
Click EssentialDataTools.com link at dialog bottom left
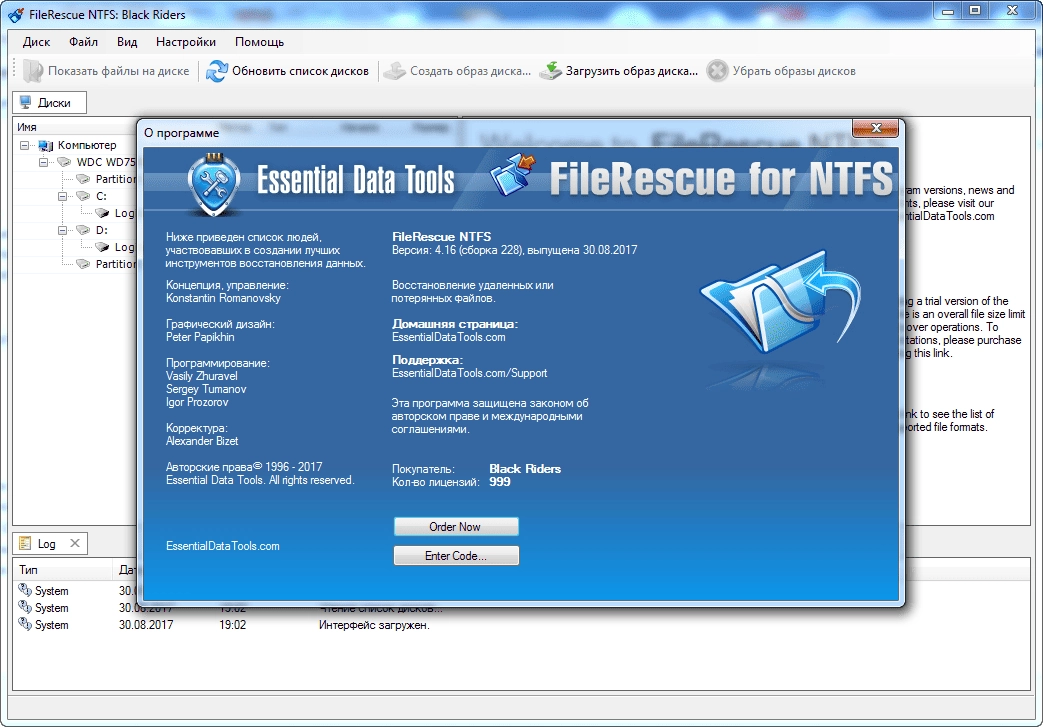(x=222, y=546)
